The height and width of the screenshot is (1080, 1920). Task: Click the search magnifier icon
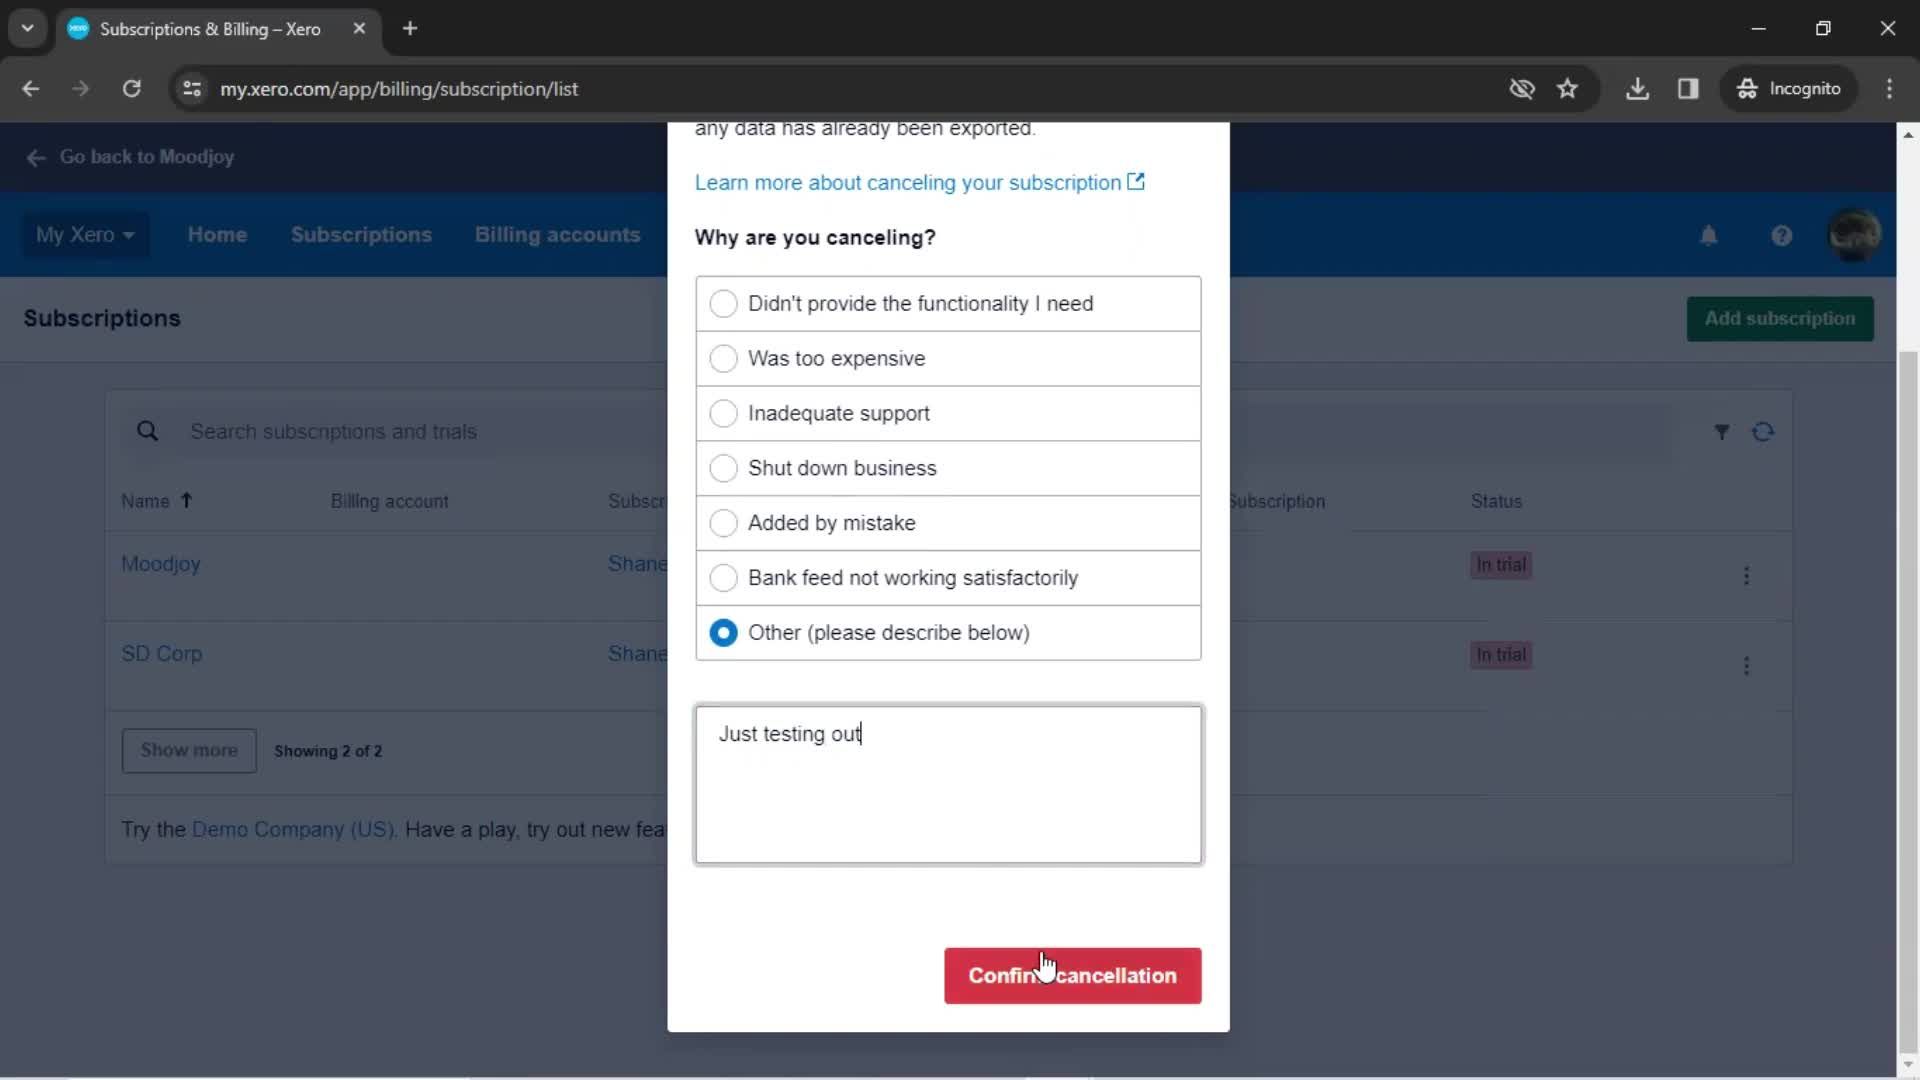[147, 431]
